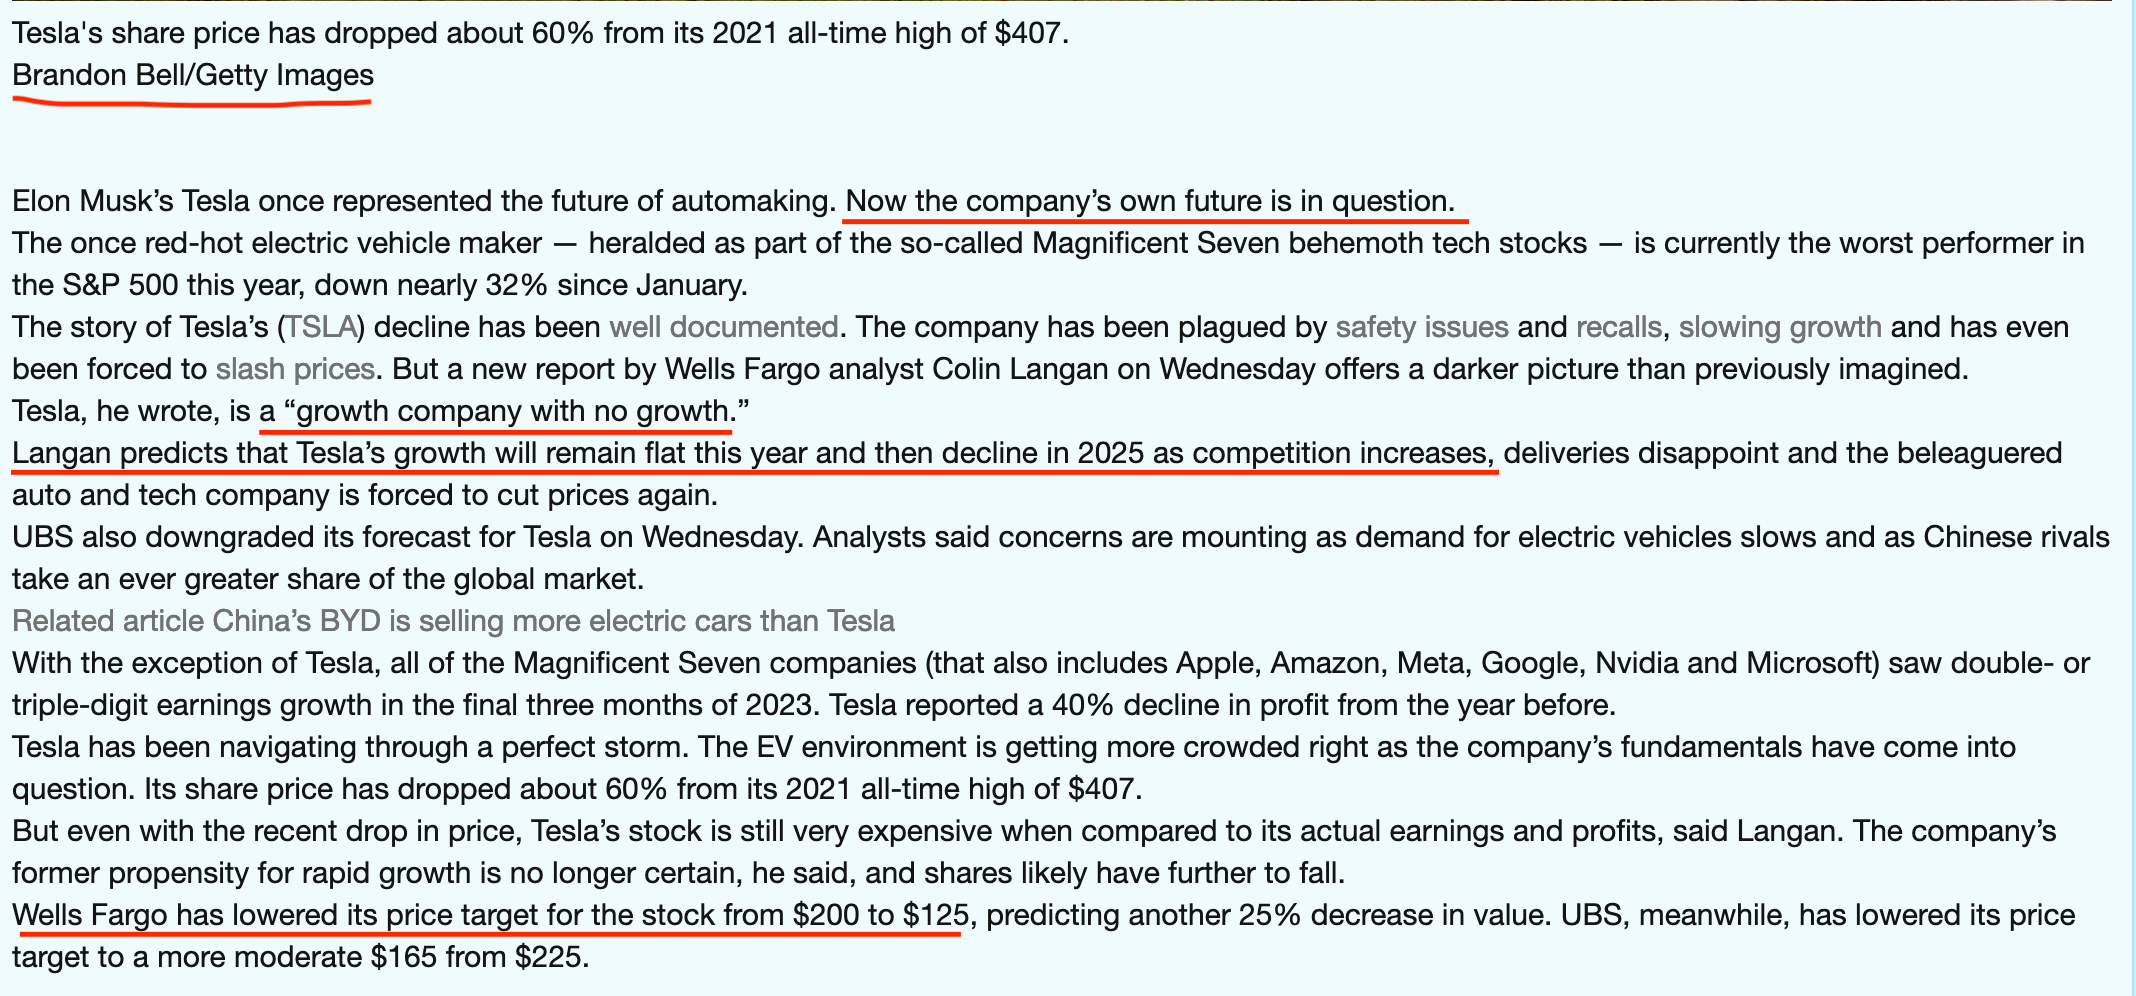Open the "slash prices" link
Image resolution: width=2136 pixels, height=996 pixels.
point(295,370)
